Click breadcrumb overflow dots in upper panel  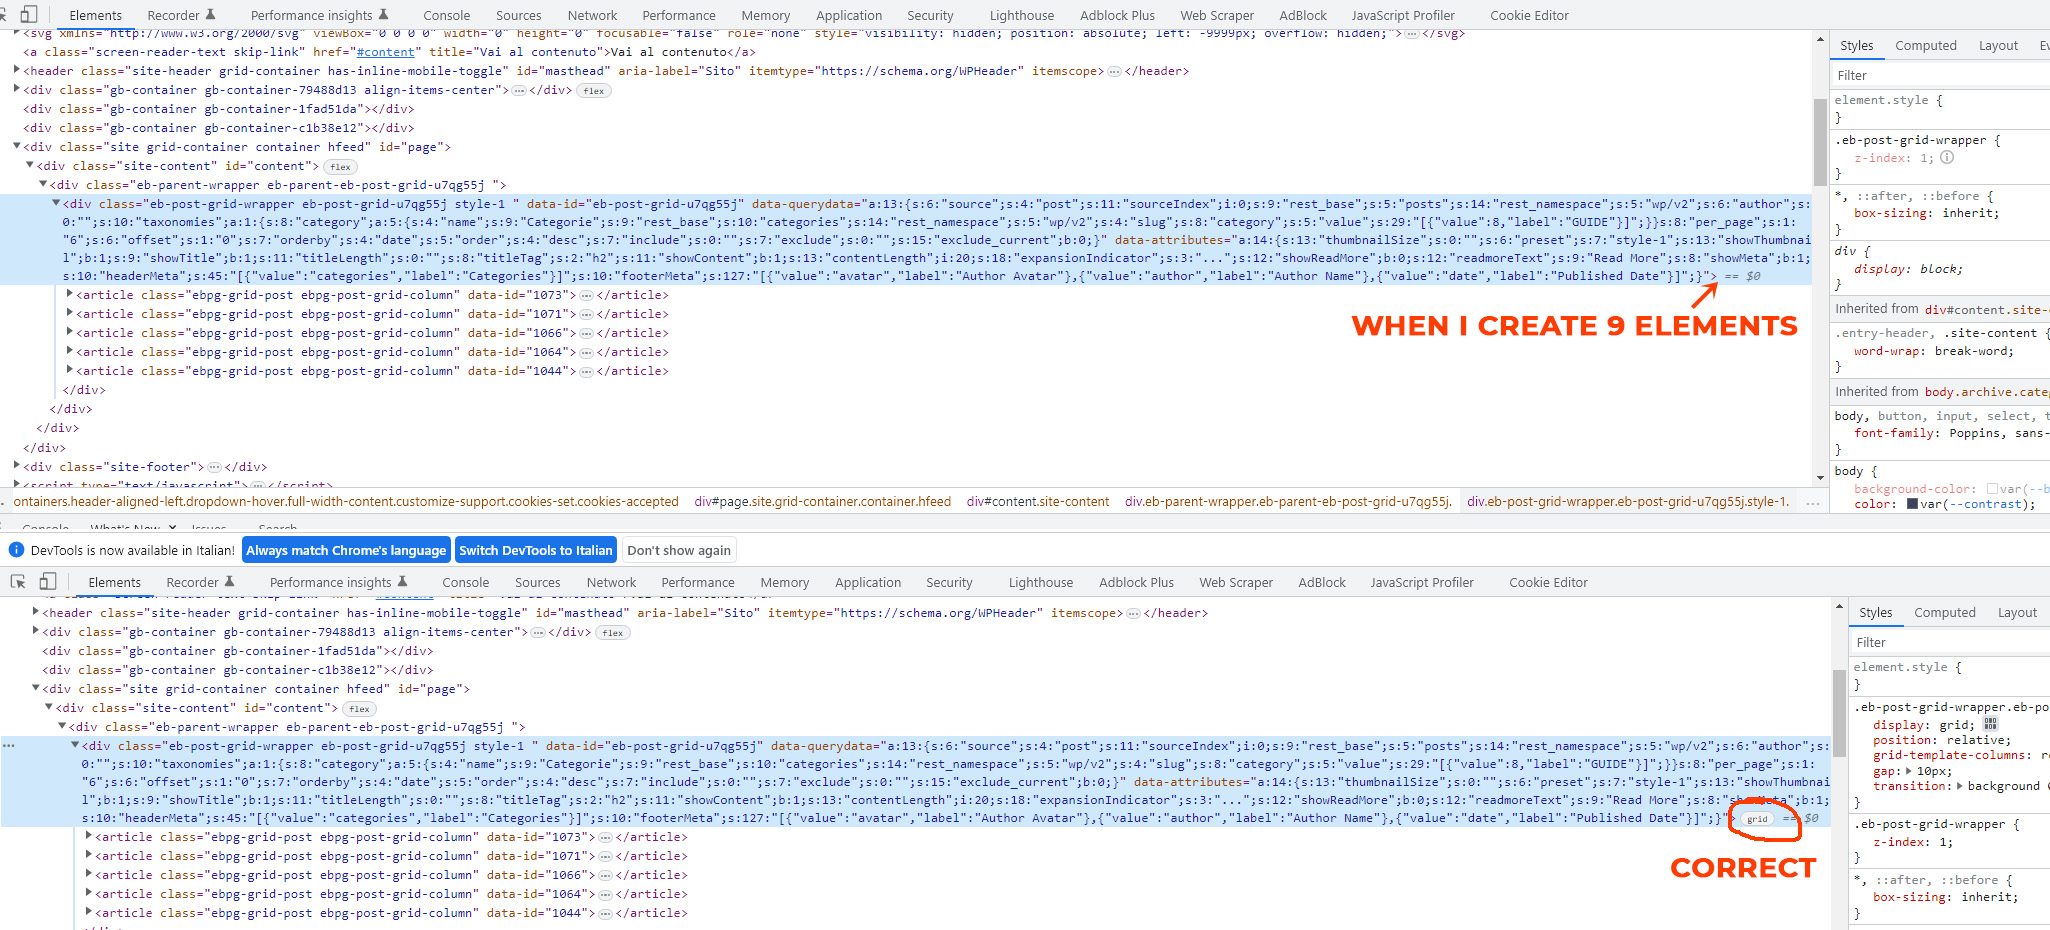click(1812, 502)
